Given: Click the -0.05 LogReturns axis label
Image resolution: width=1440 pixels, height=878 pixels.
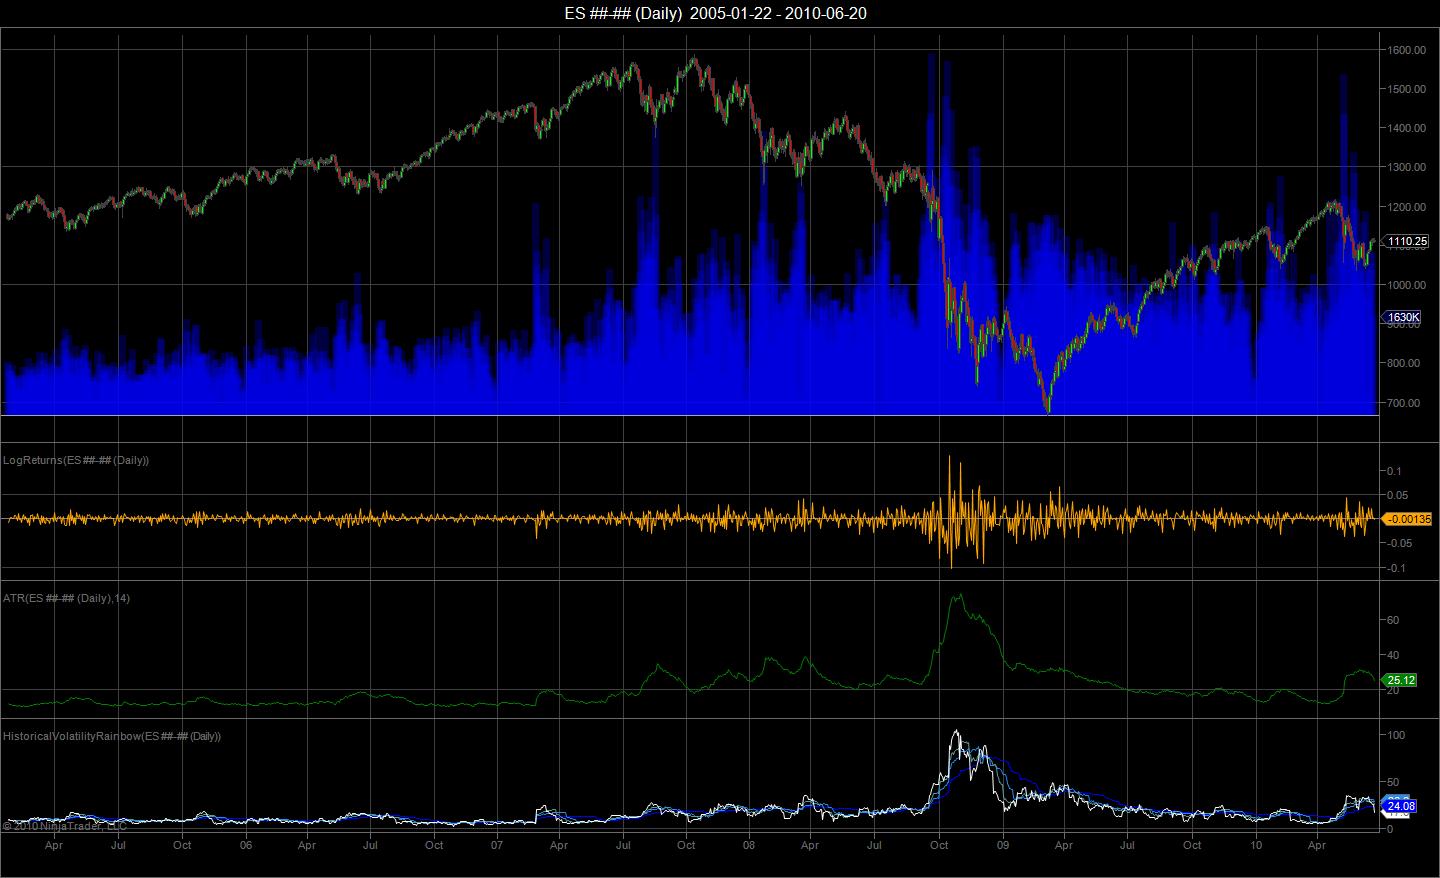Looking at the screenshot, I should [1398, 544].
